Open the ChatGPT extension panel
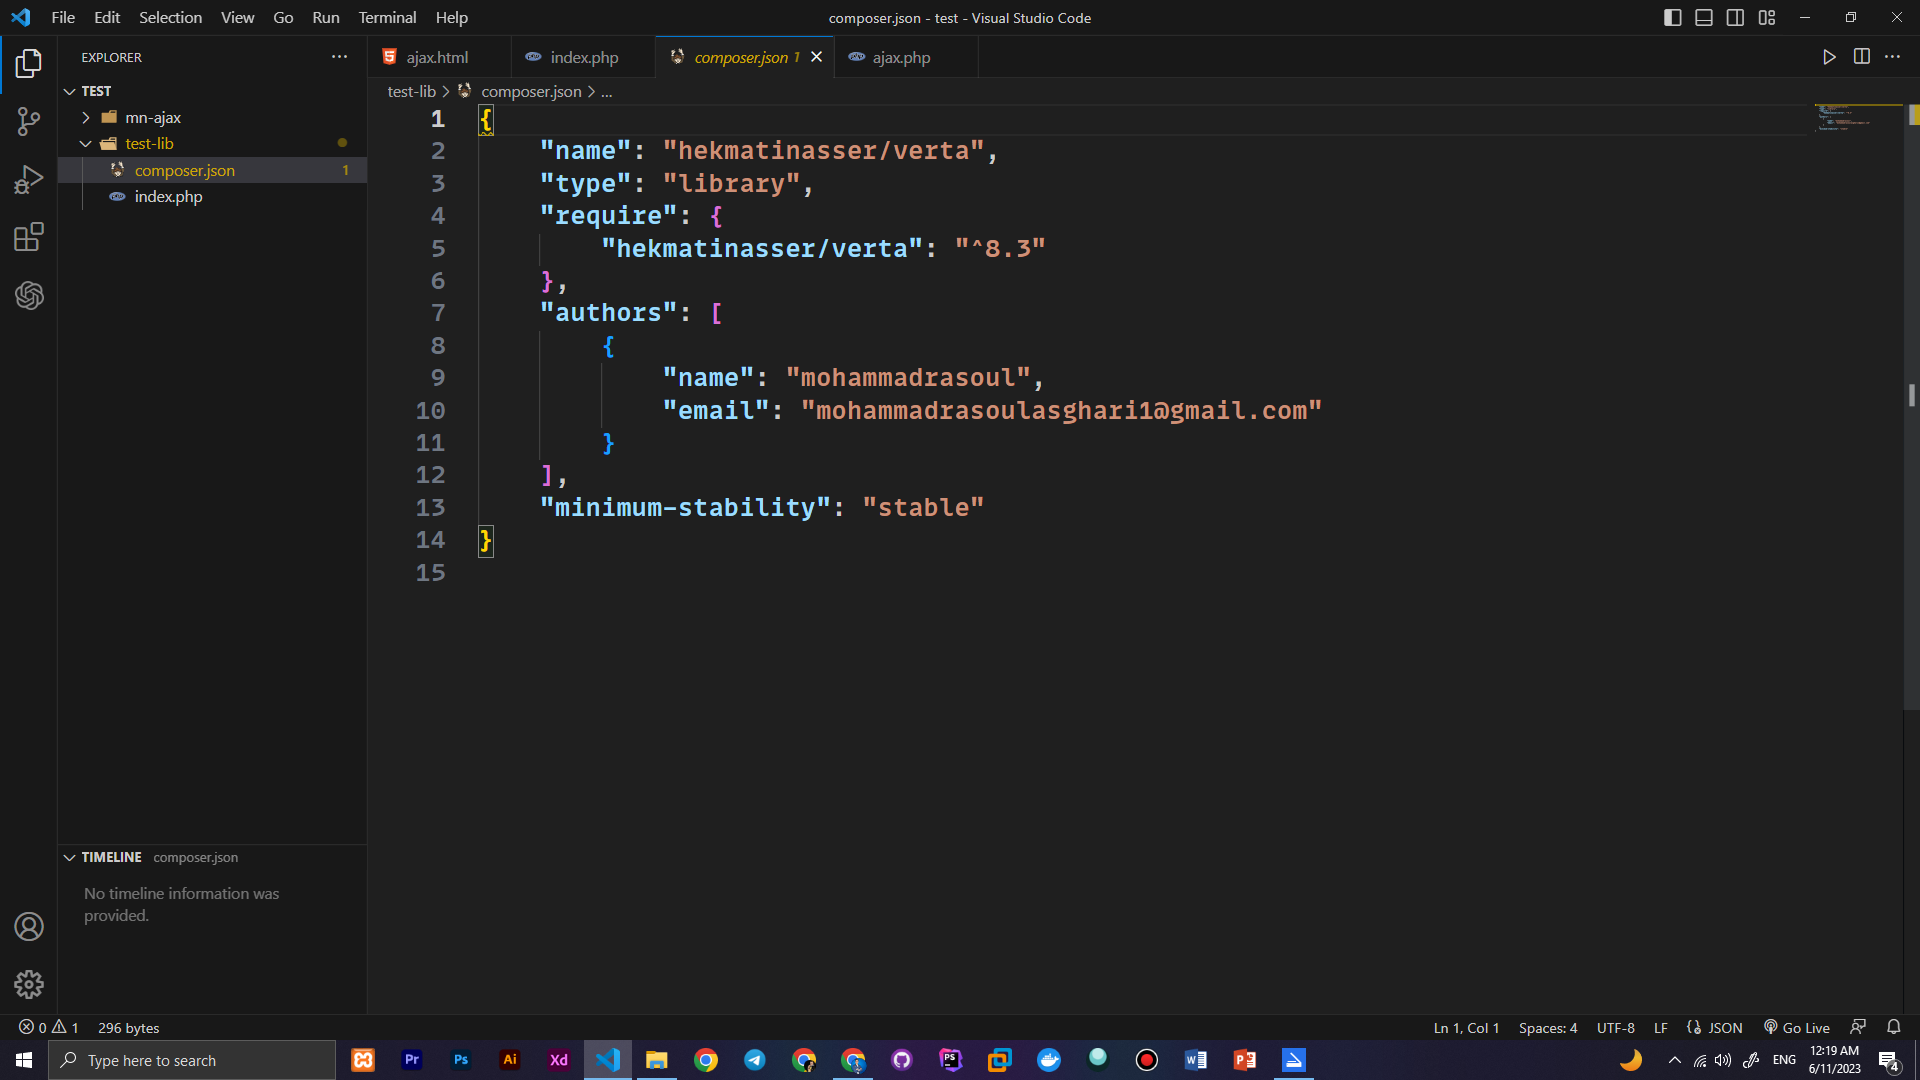 [29, 296]
